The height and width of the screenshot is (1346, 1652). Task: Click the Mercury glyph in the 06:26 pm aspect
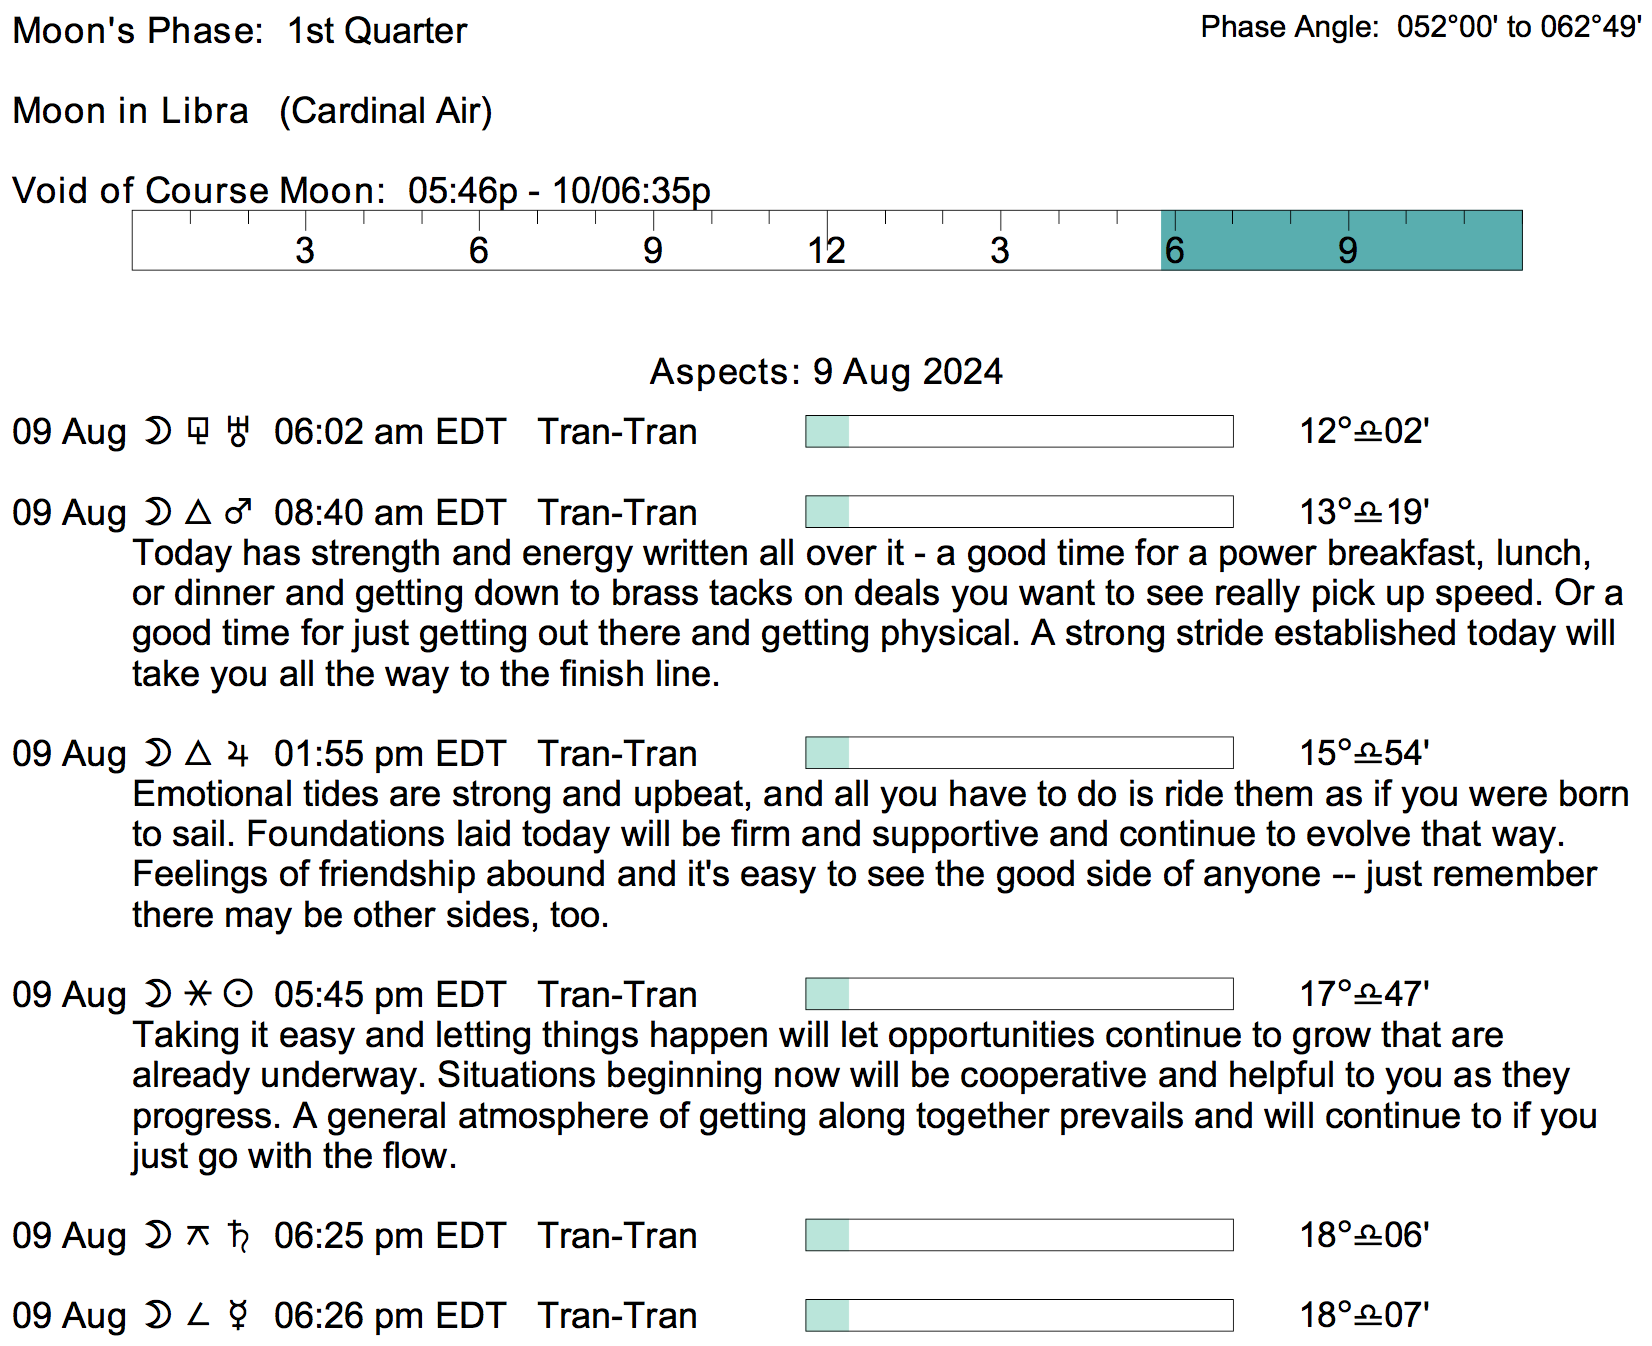[x=238, y=1315]
